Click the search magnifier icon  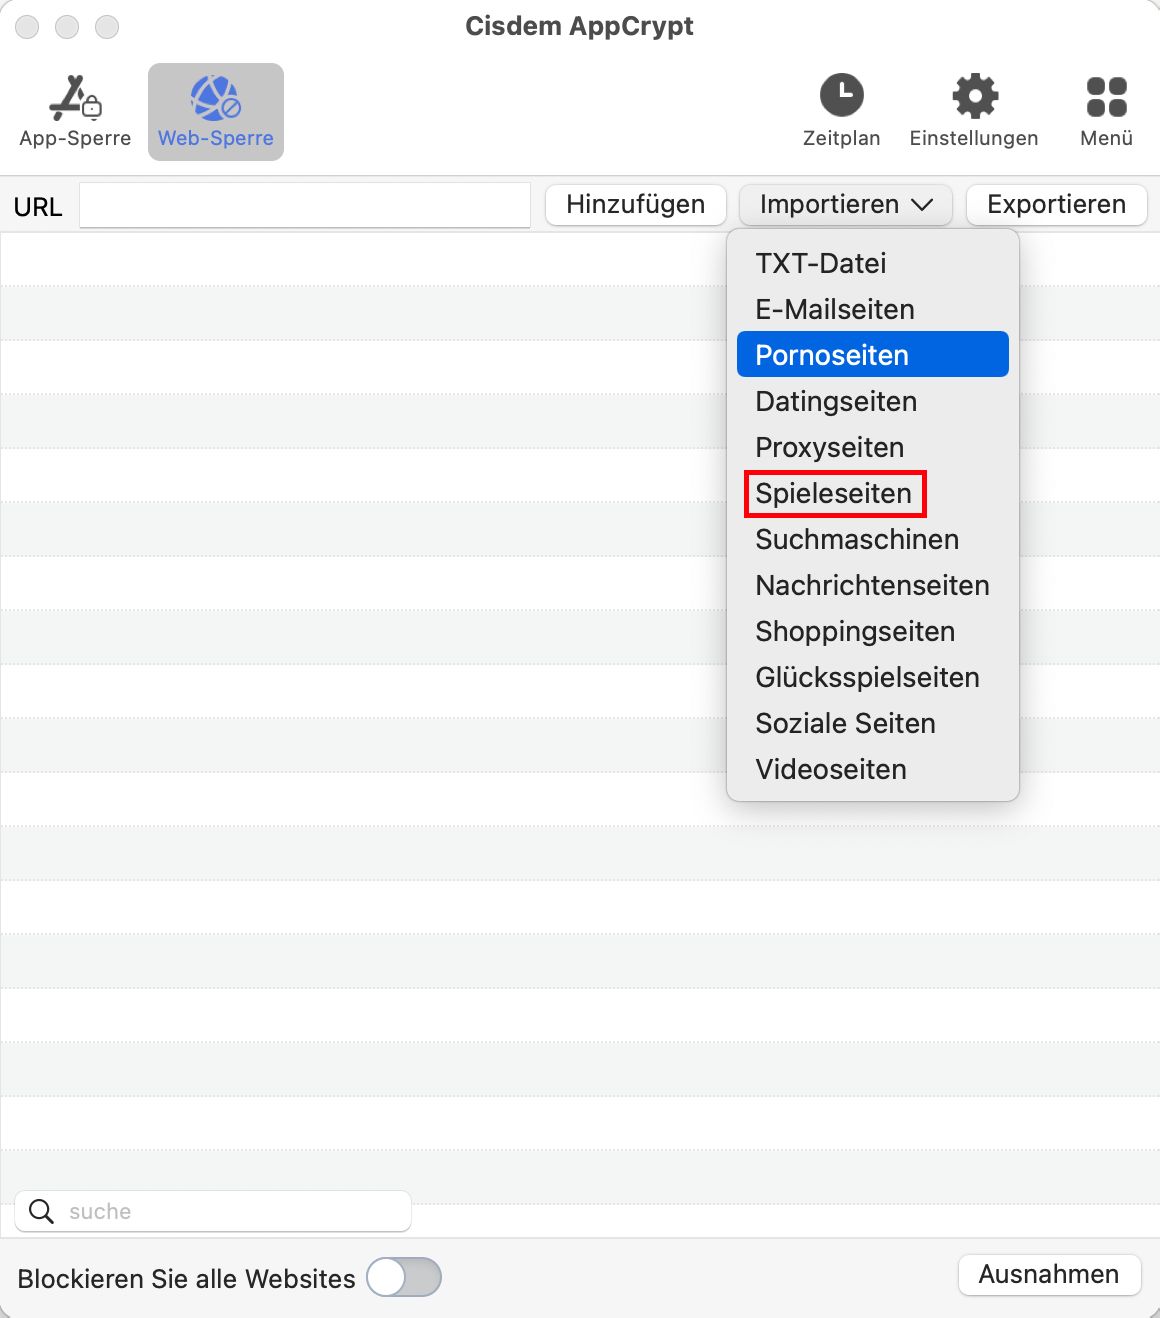(x=41, y=1211)
